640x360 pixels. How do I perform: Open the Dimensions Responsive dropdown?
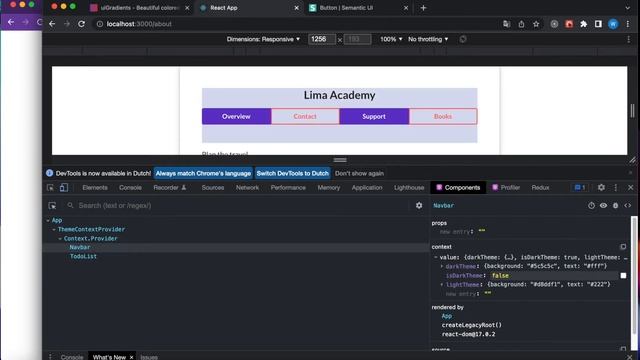pyautogui.click(x=263, y=39)
